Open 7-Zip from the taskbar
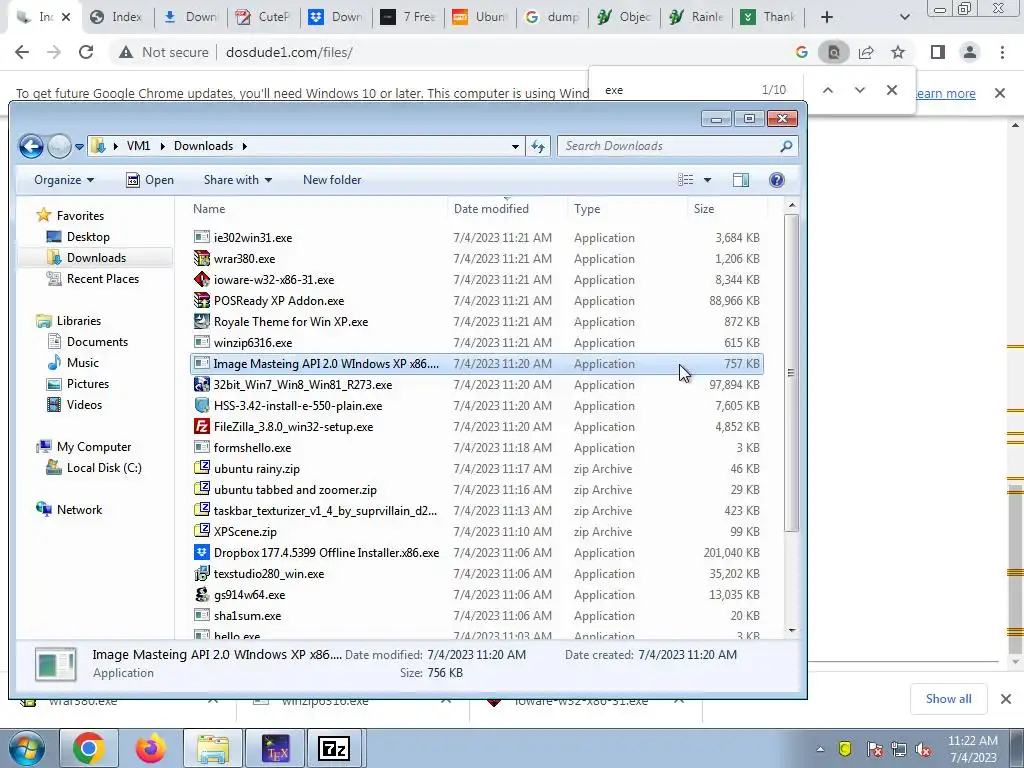The height and width of the screenshot is (768, 1024). coord(334,748)
